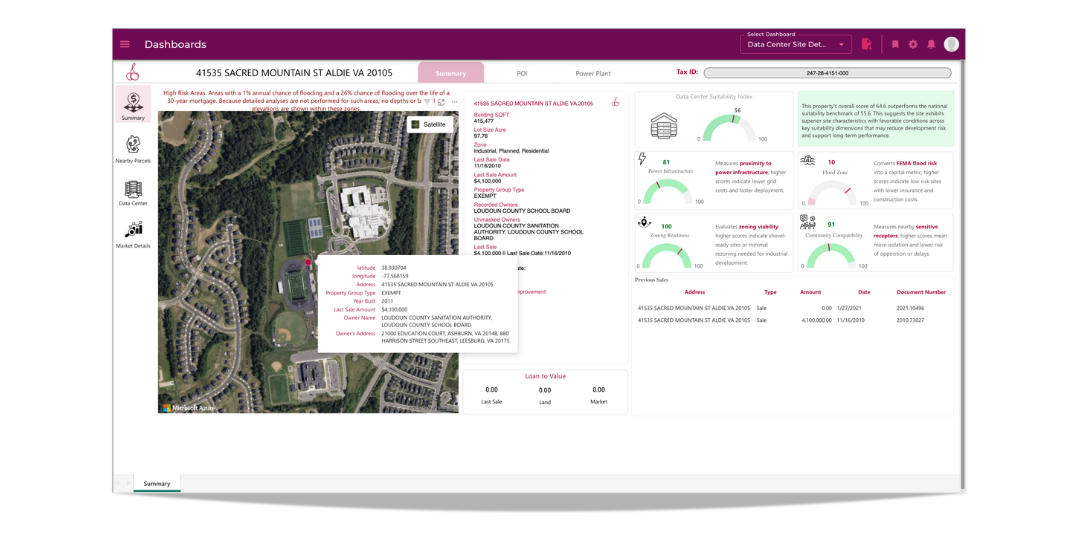
Task: Toggle the Satellite map view button
Action: pos(429,124)
